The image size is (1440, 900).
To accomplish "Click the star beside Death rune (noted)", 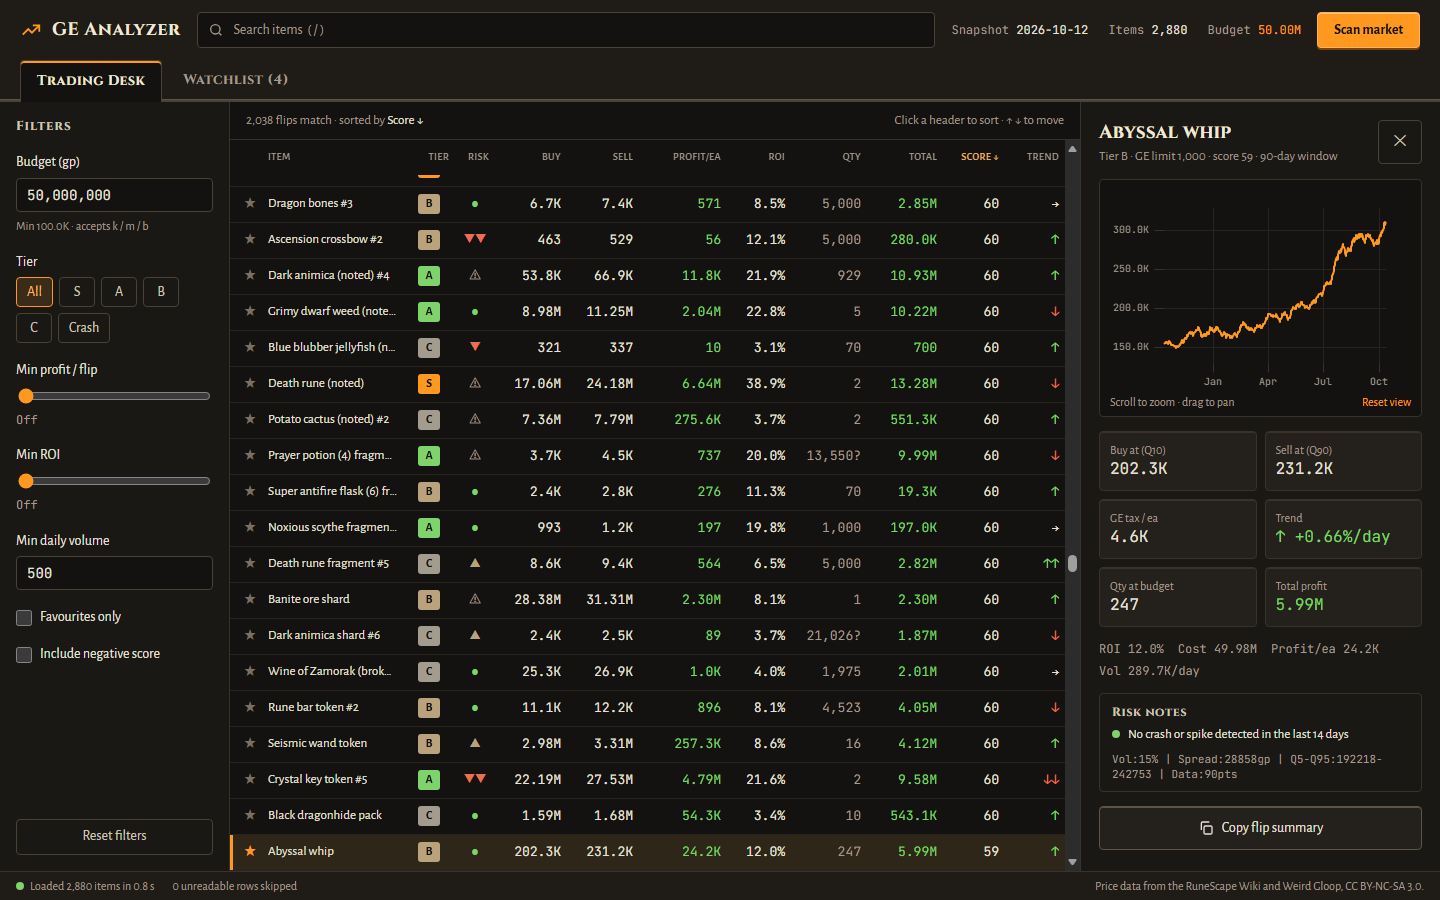I will (x=250, y=383).
